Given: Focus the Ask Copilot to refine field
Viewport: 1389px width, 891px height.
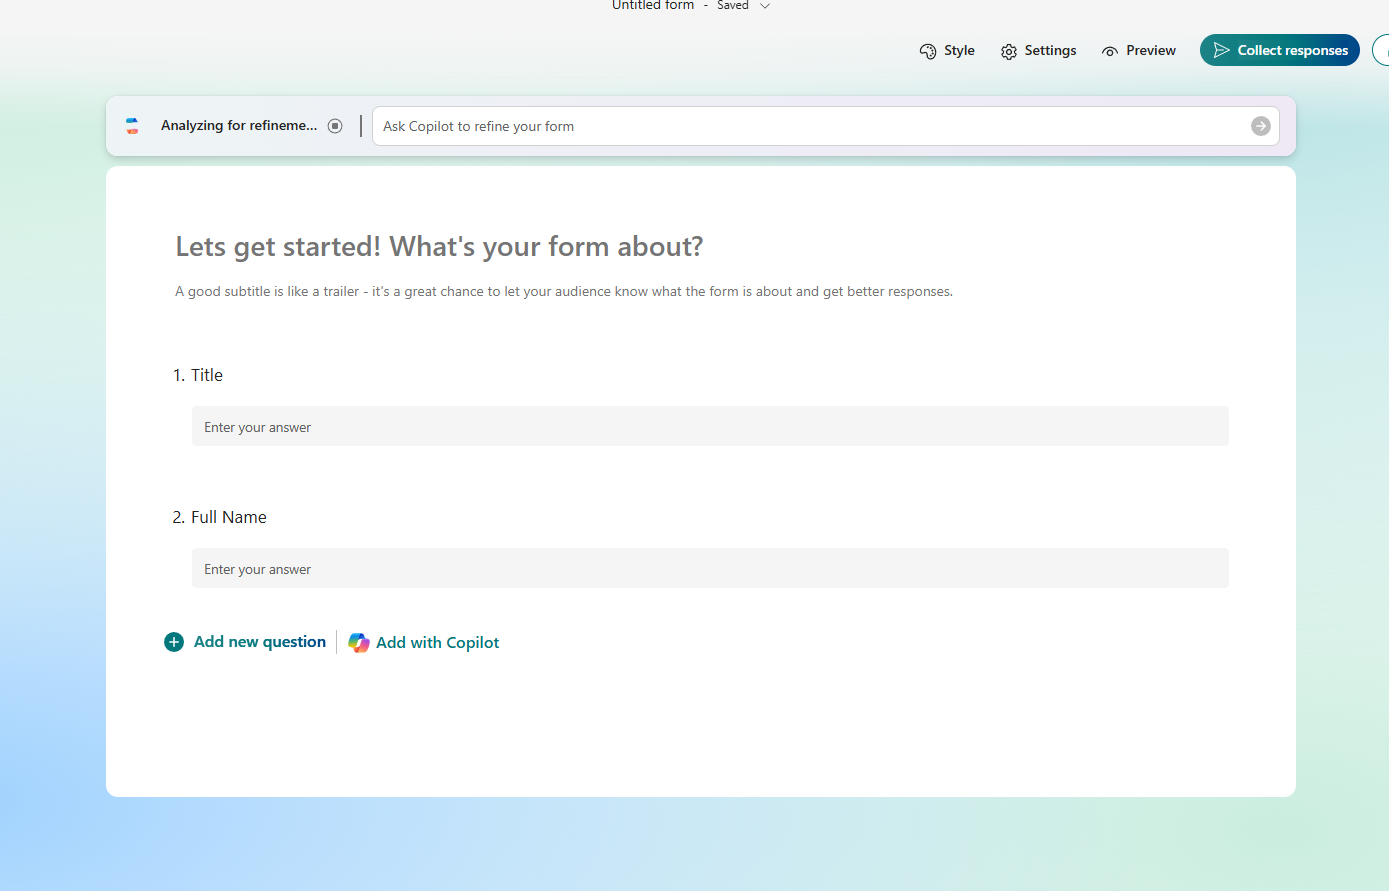Looking at the screenshot, I should coord(810,126).
